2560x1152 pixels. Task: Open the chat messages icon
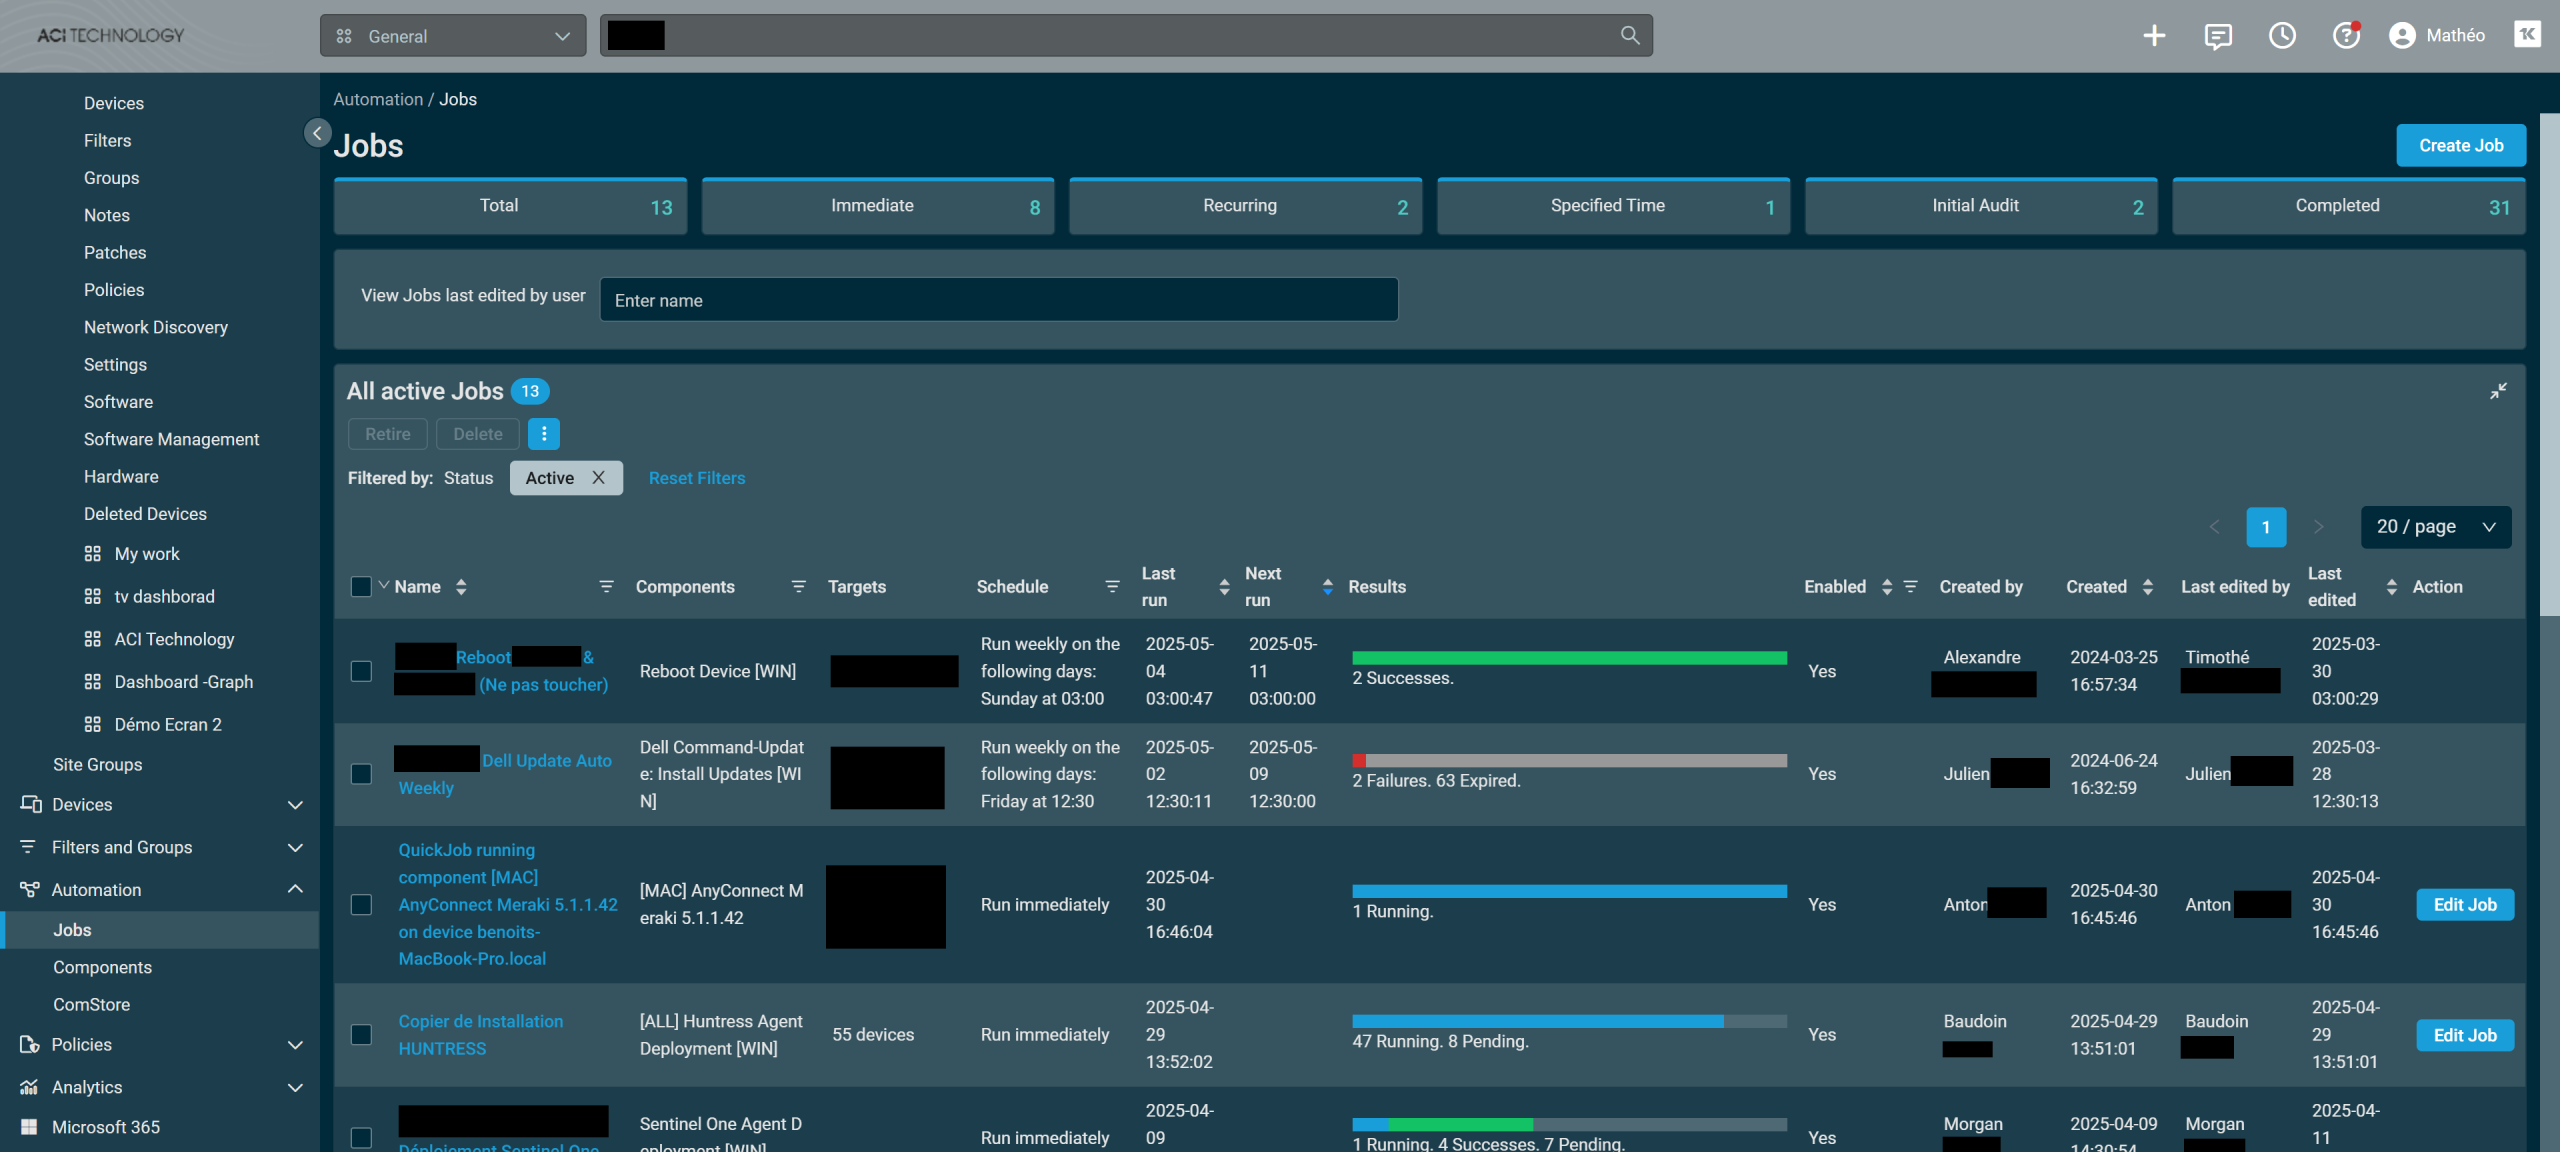[x=2218, y=36]
